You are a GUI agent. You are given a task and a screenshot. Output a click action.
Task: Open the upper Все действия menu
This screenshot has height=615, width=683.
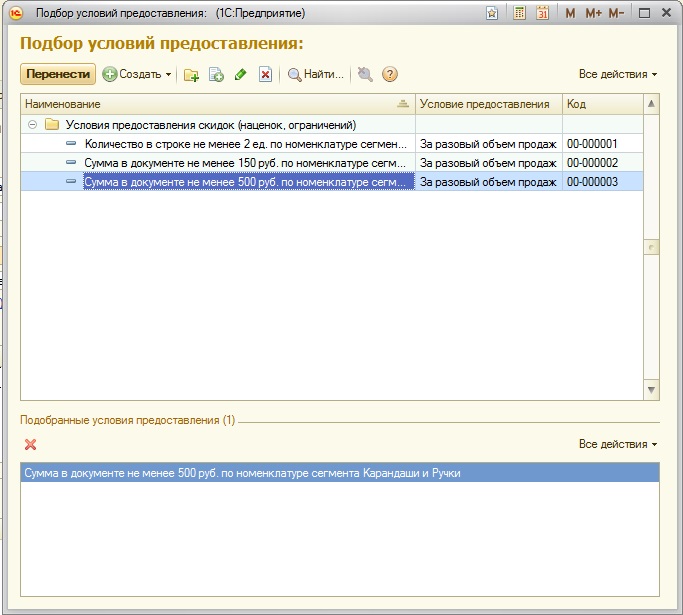[617, 74]
